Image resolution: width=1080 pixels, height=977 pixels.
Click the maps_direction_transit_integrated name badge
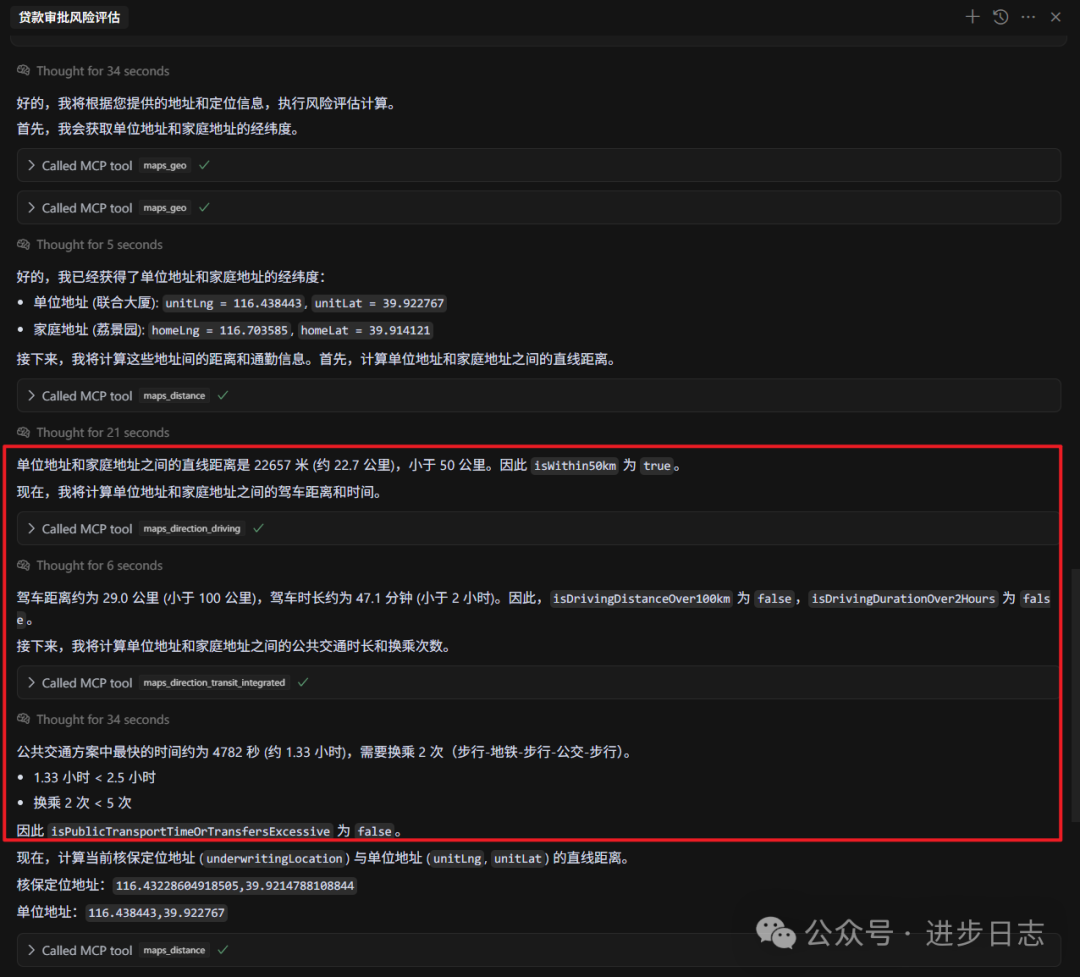pyautogui.click(x=214, y=683)
